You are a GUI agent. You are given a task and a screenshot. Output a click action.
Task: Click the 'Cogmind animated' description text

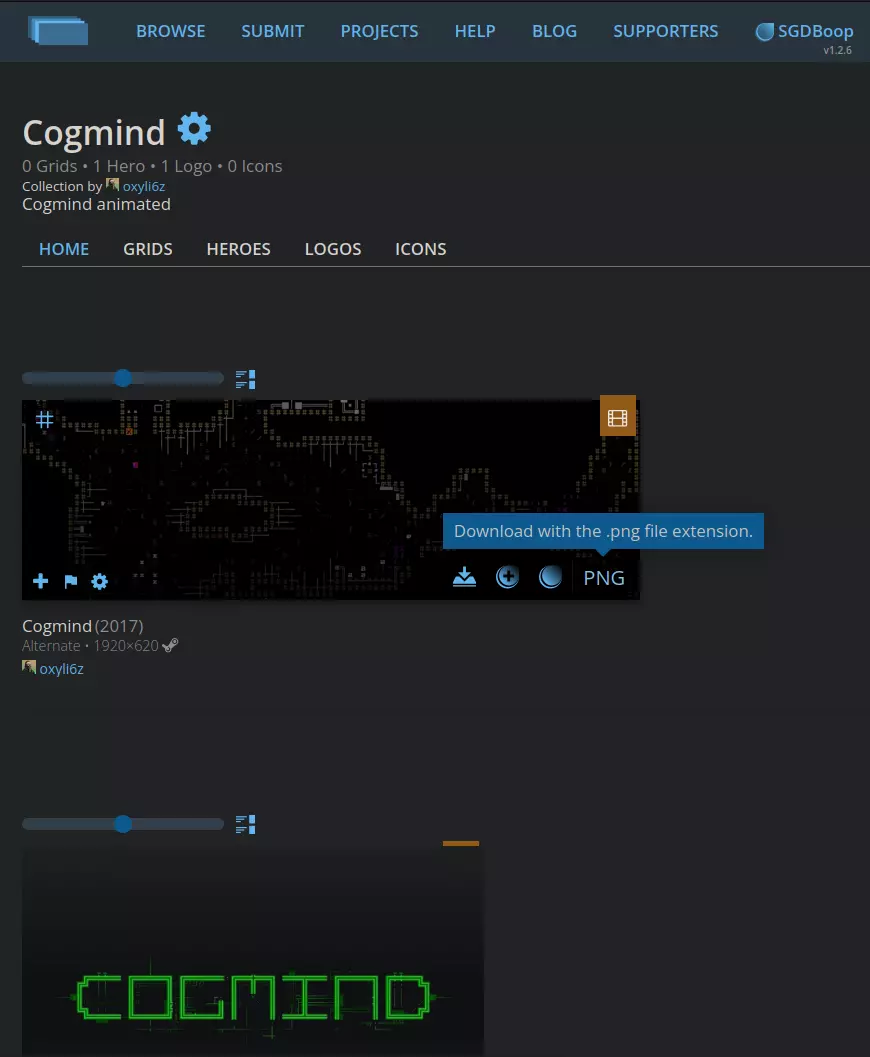tap(96, 204)
